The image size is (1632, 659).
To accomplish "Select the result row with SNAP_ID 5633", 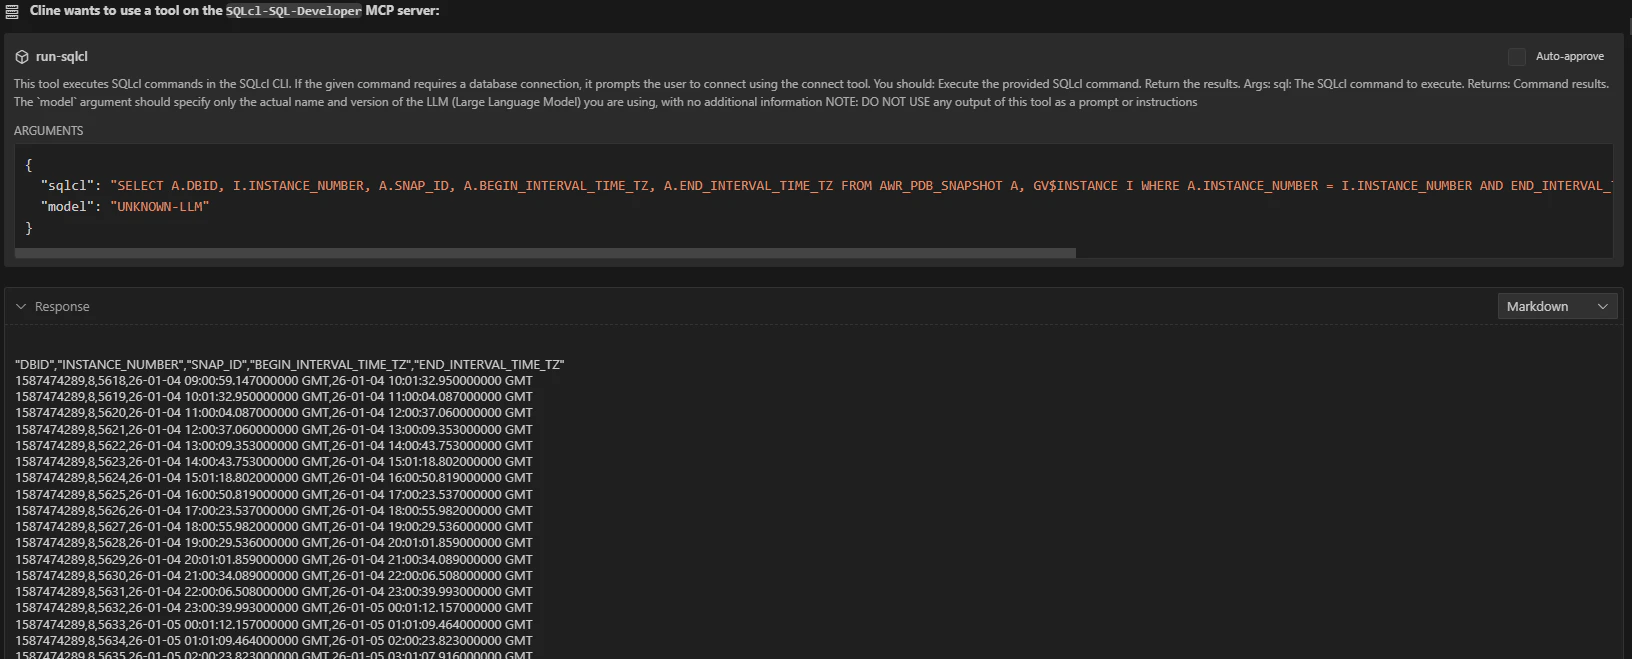I will coord(274,625).
